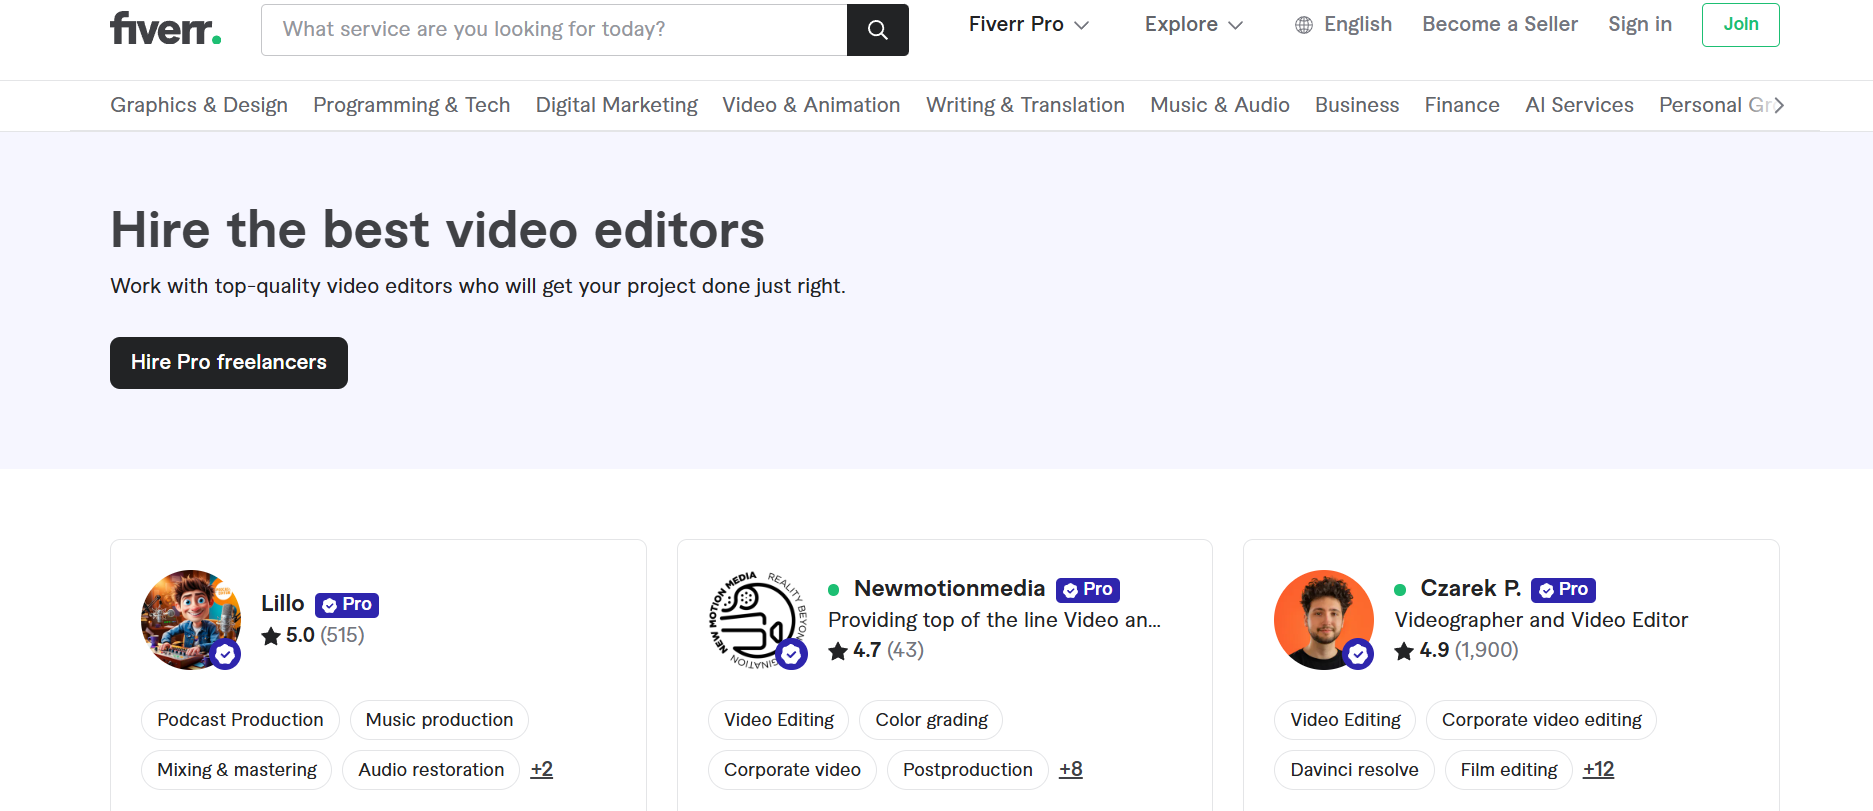Image resolution: width=1873 pixels, height=811 pixels.
Task: Expand the Explore dropdown
Action: pyautogui.click(x=1194, y=25)
